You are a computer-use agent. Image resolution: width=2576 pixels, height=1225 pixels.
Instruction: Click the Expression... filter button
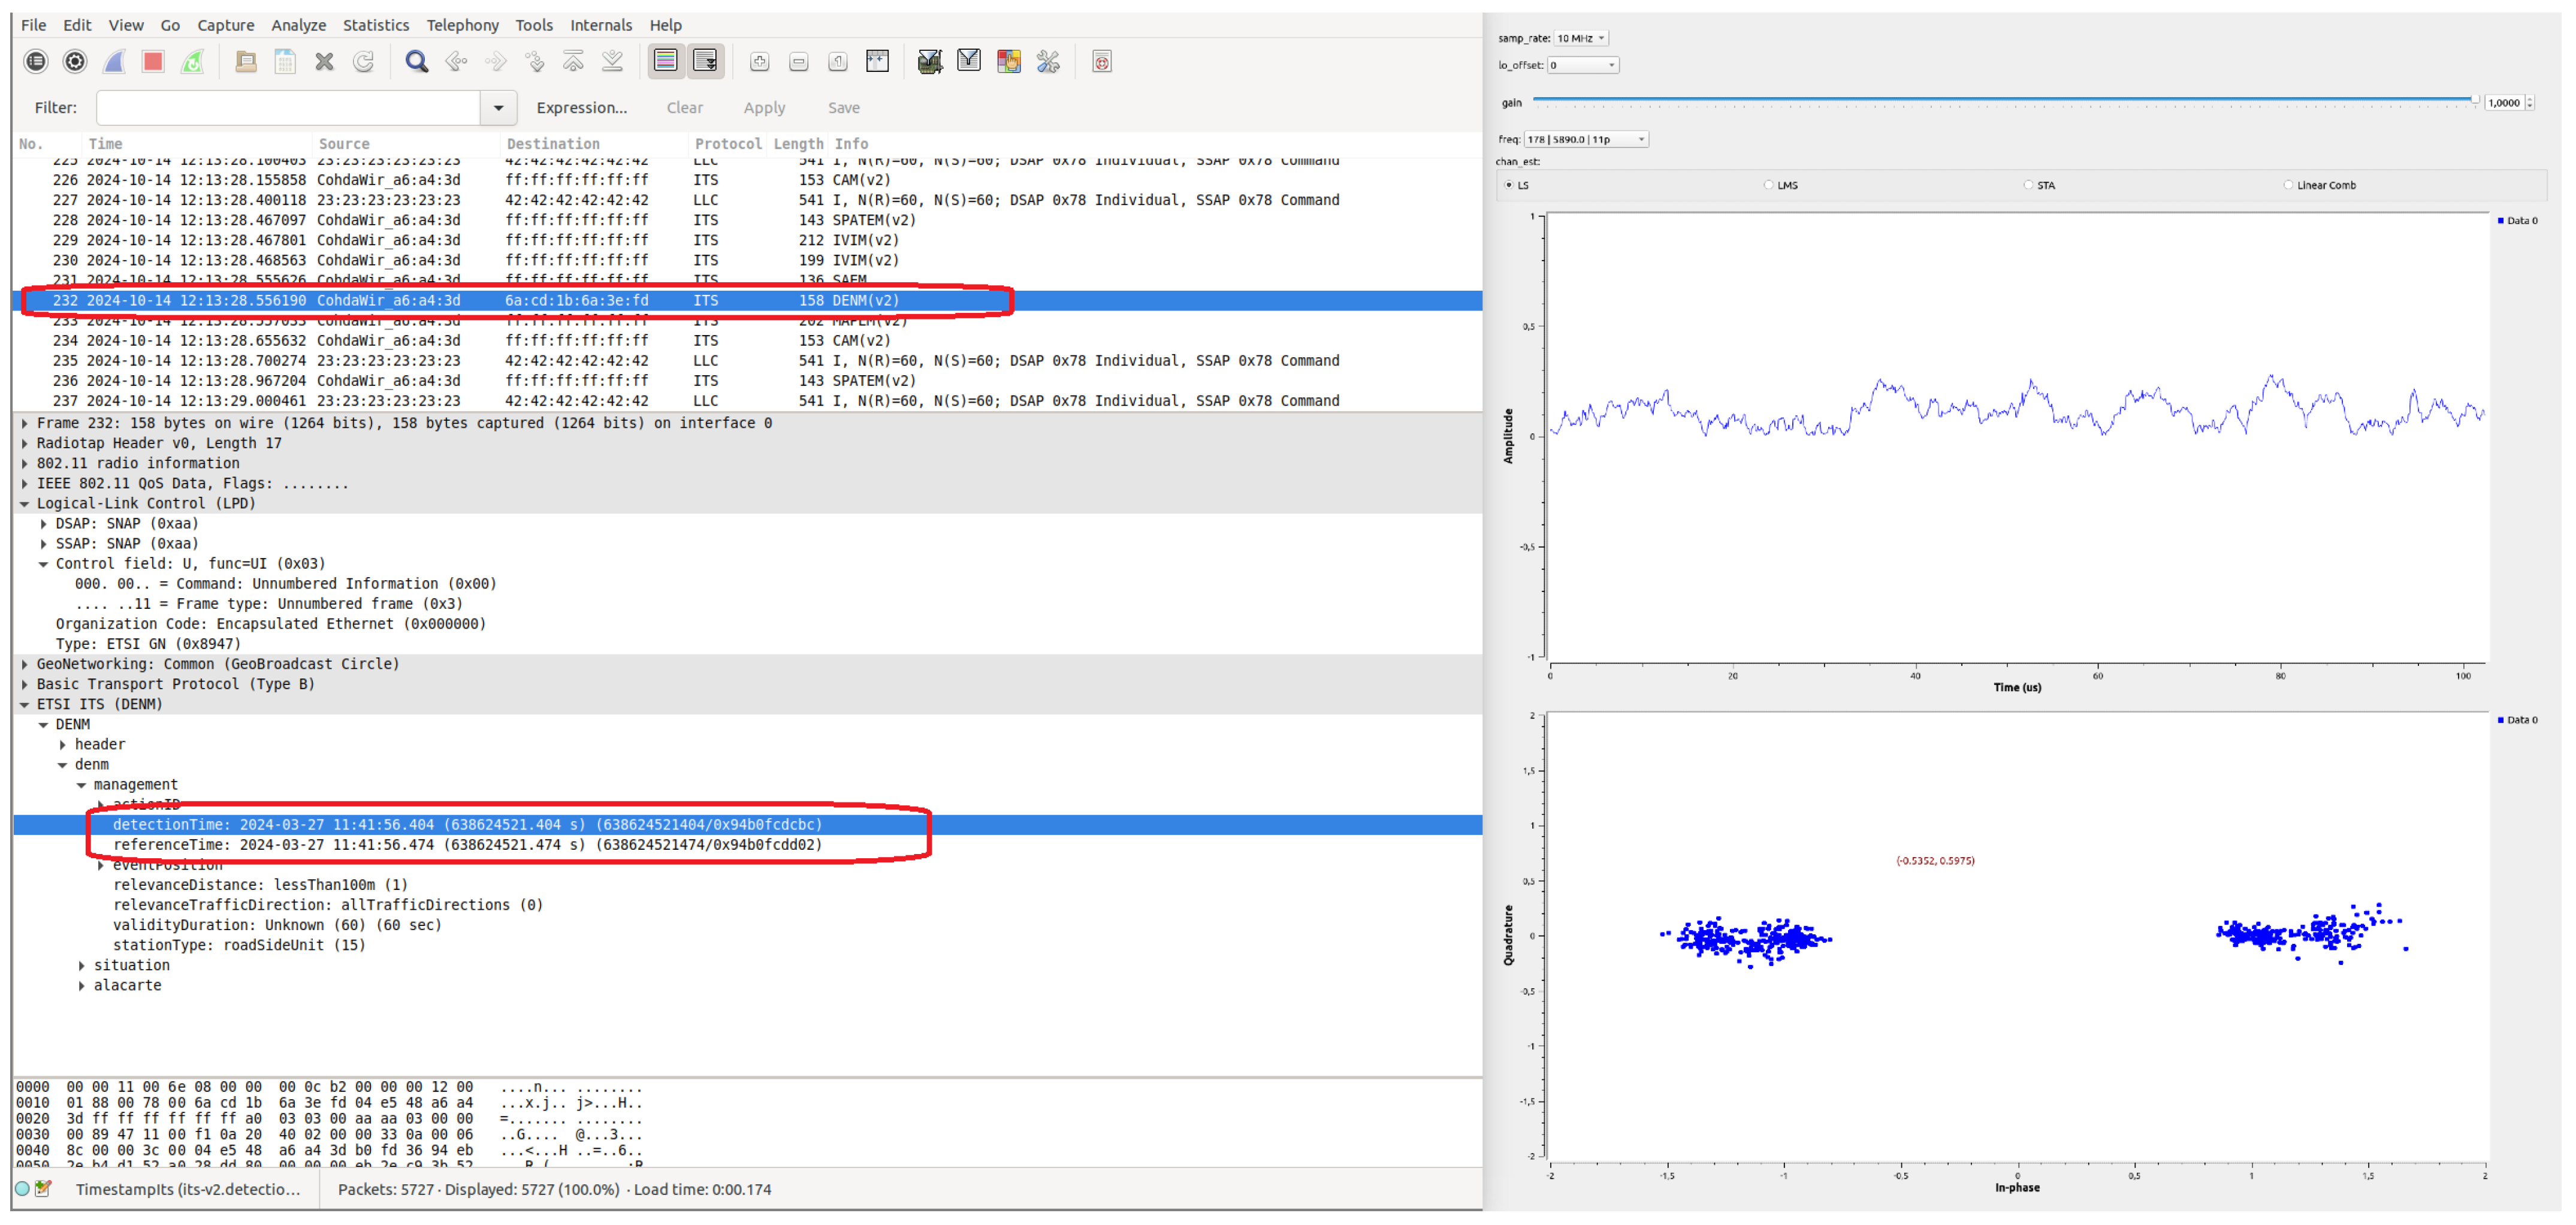pos(581,108)
